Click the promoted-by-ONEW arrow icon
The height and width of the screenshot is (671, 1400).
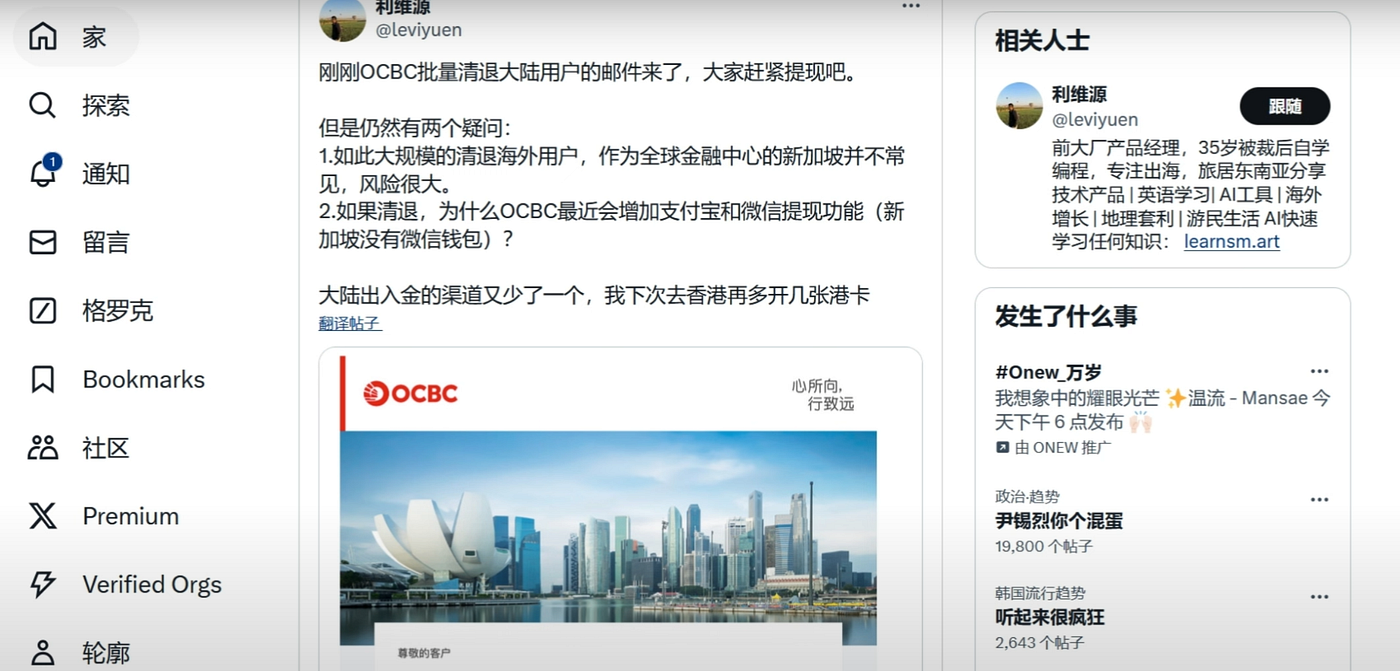pyautogui.click(x=1002, y=447)
